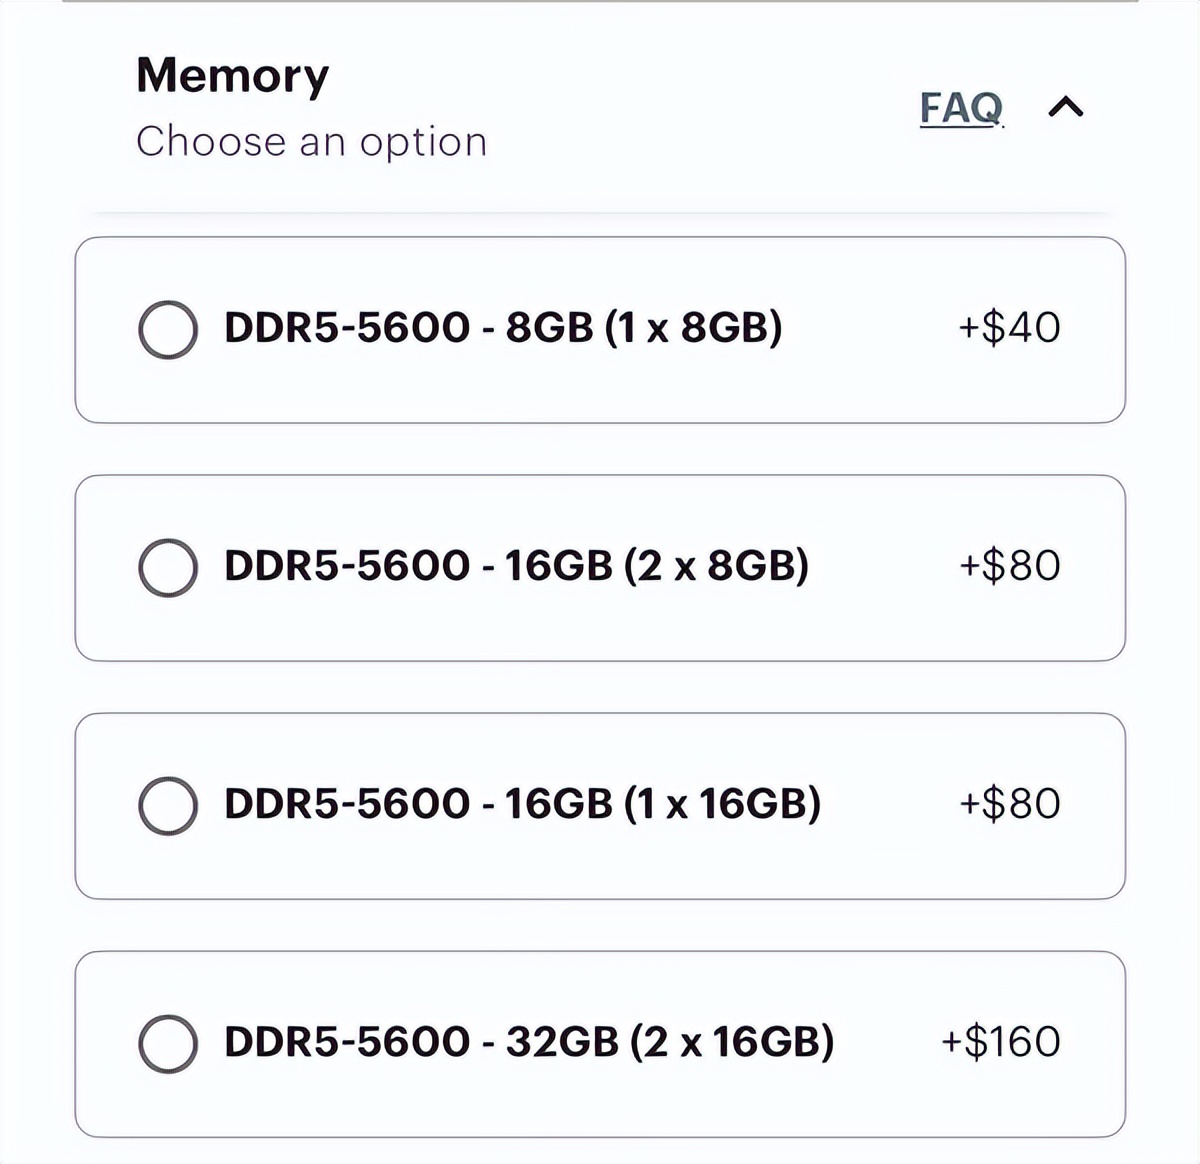1200x1164 pixels.
Task: Click the +$160 price on the 32GB option
Action: [x=999, y=1039]
